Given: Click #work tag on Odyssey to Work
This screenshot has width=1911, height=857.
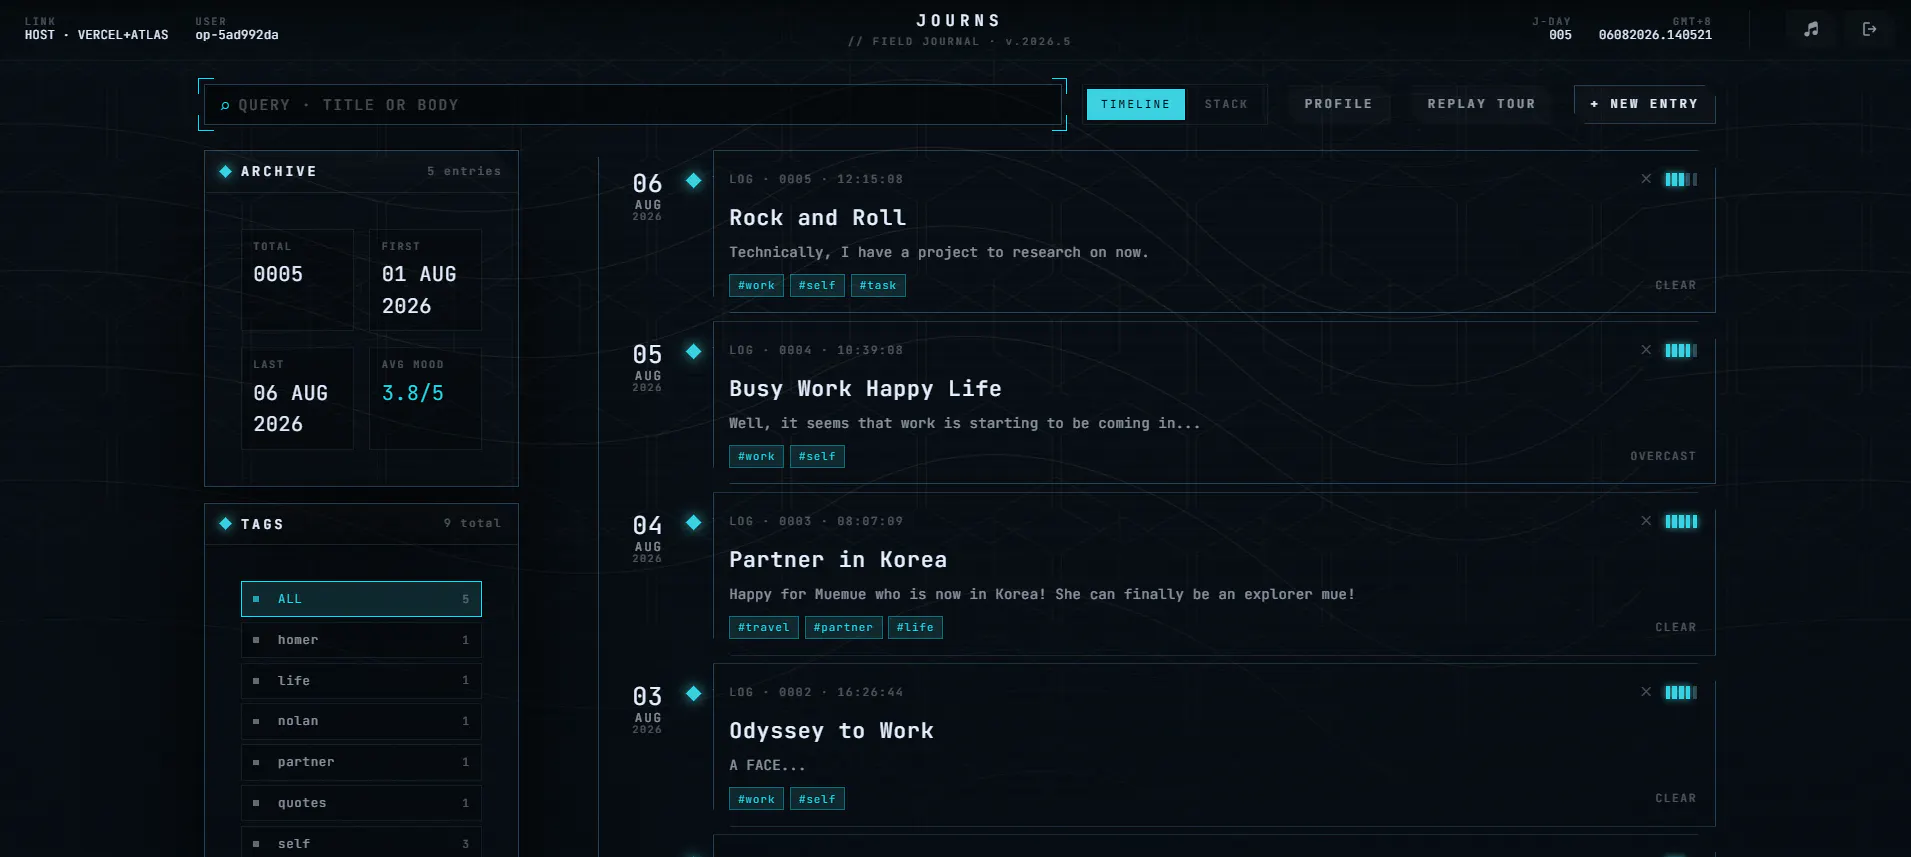Looking at the screenshot, I should coord(756,799).
